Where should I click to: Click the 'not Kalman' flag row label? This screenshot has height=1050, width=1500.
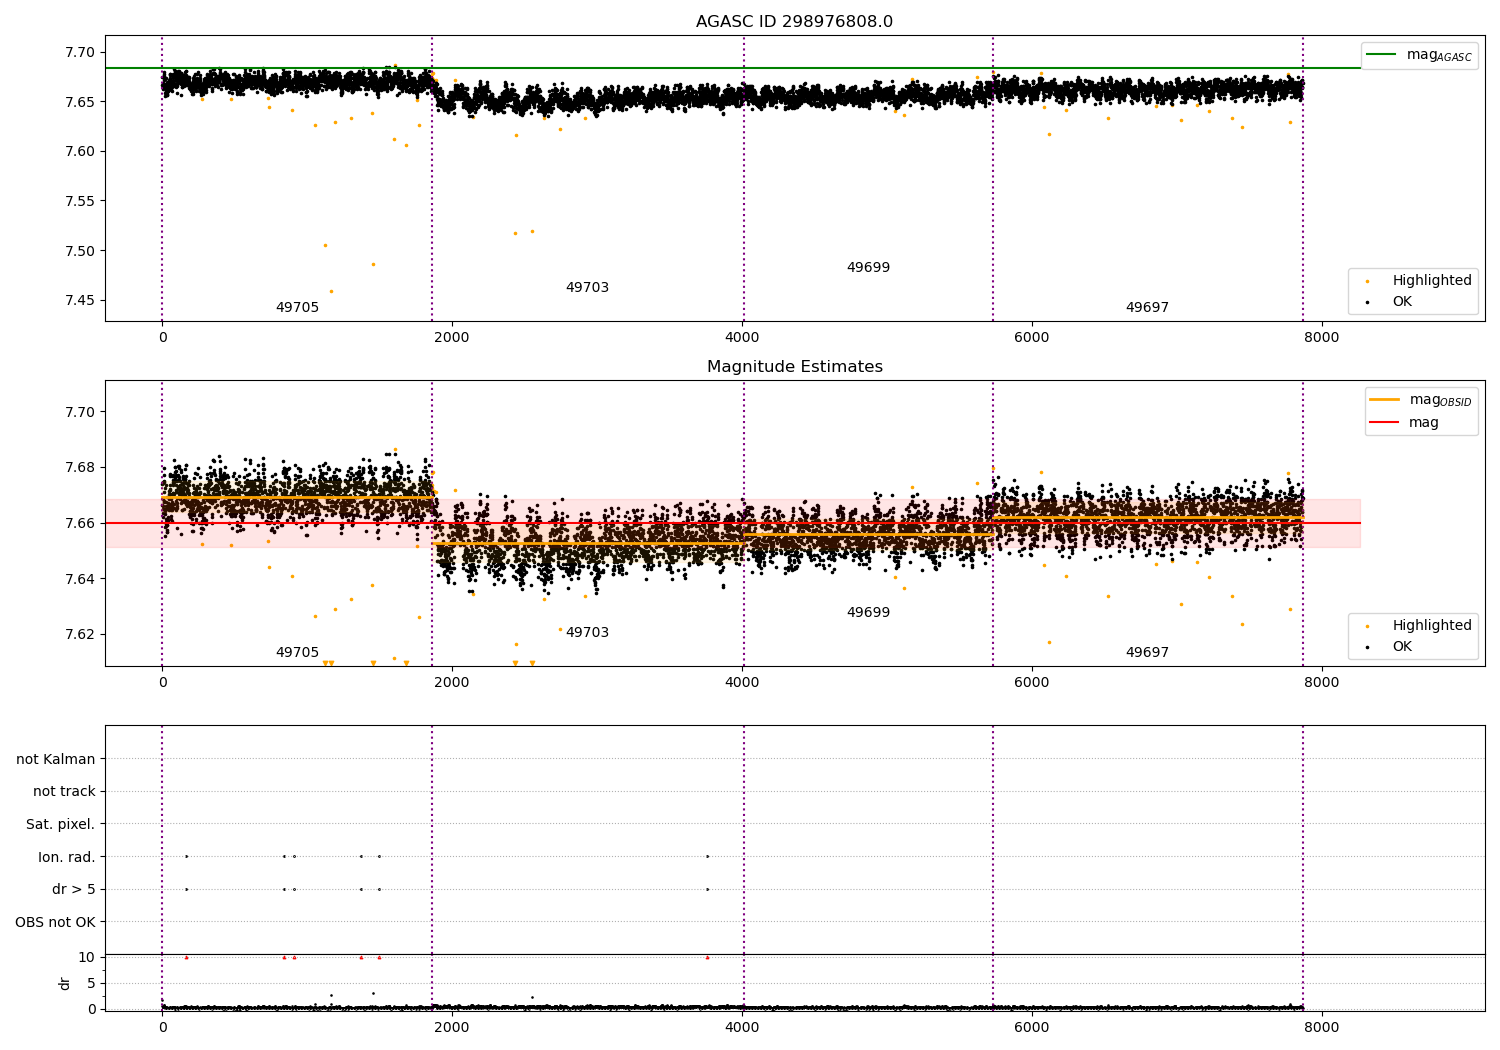click(56, 760)
